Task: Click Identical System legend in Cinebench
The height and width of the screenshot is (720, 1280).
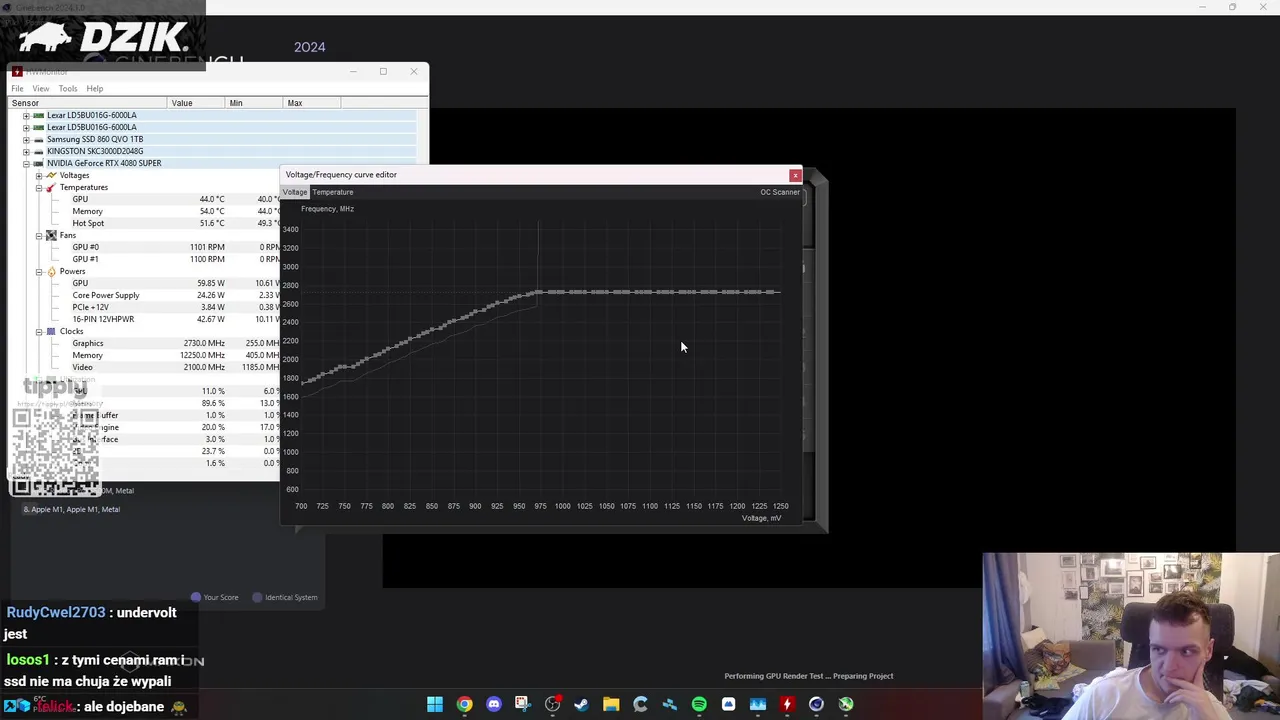Action: tap(285, 597)
